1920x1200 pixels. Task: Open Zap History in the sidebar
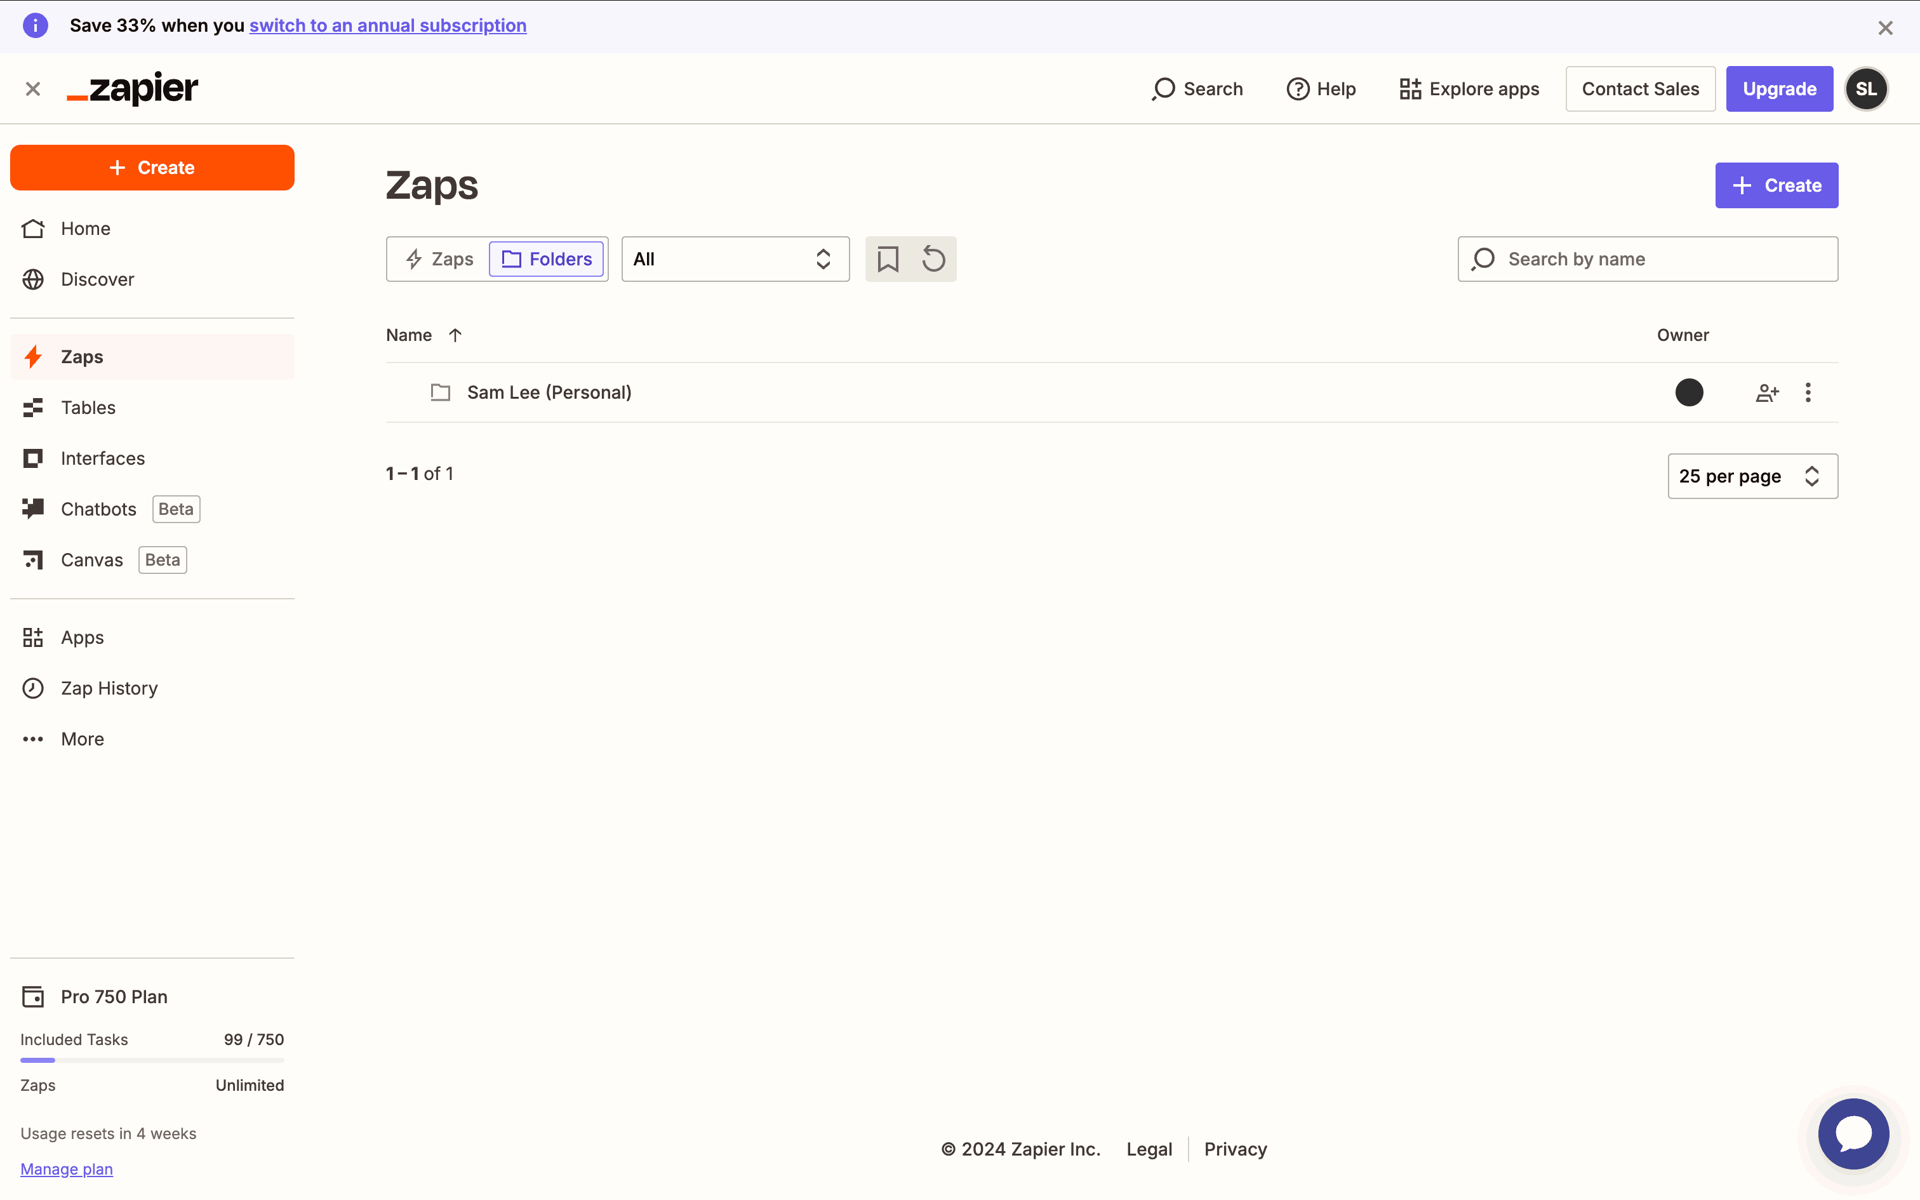point(152,689)
